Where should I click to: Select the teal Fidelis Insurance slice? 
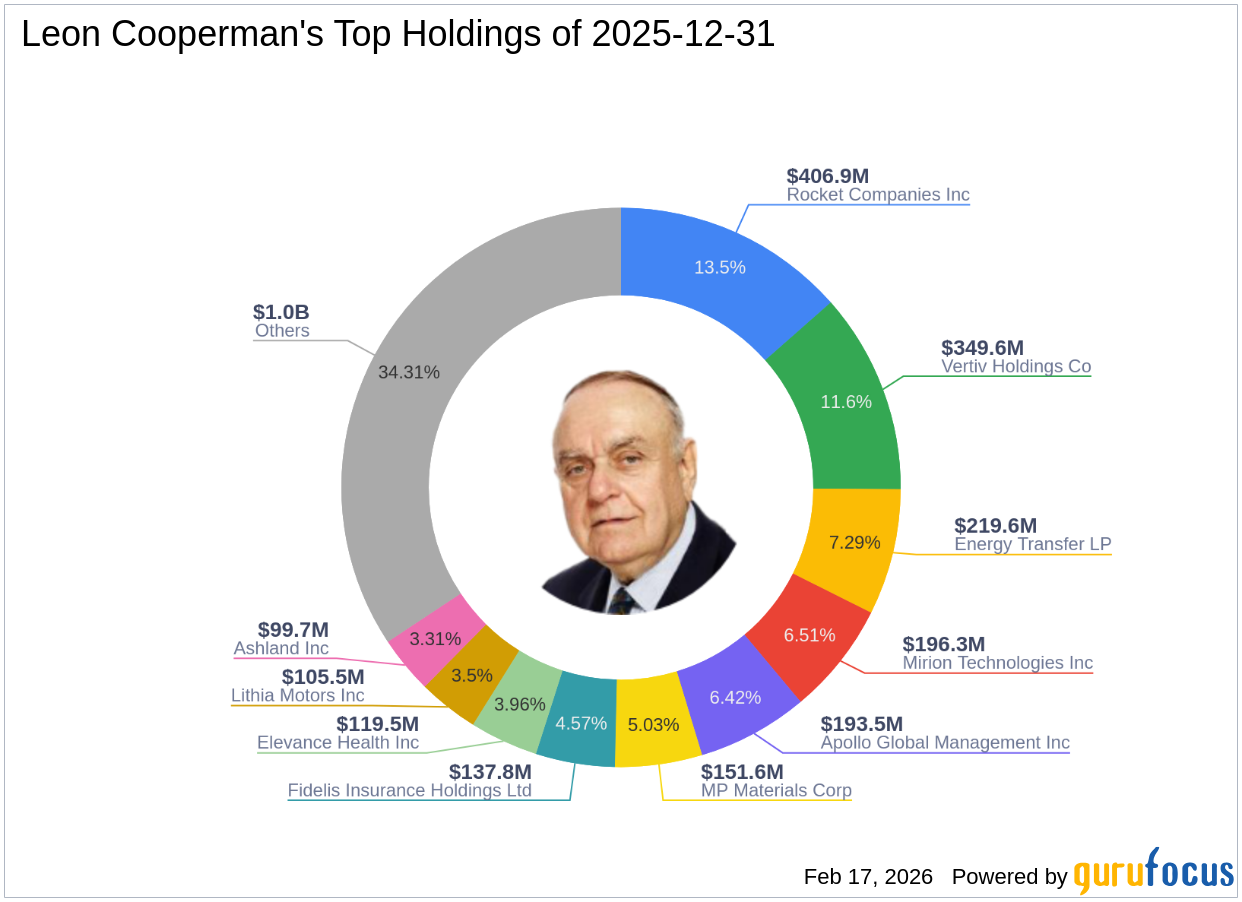coord(581,721)
